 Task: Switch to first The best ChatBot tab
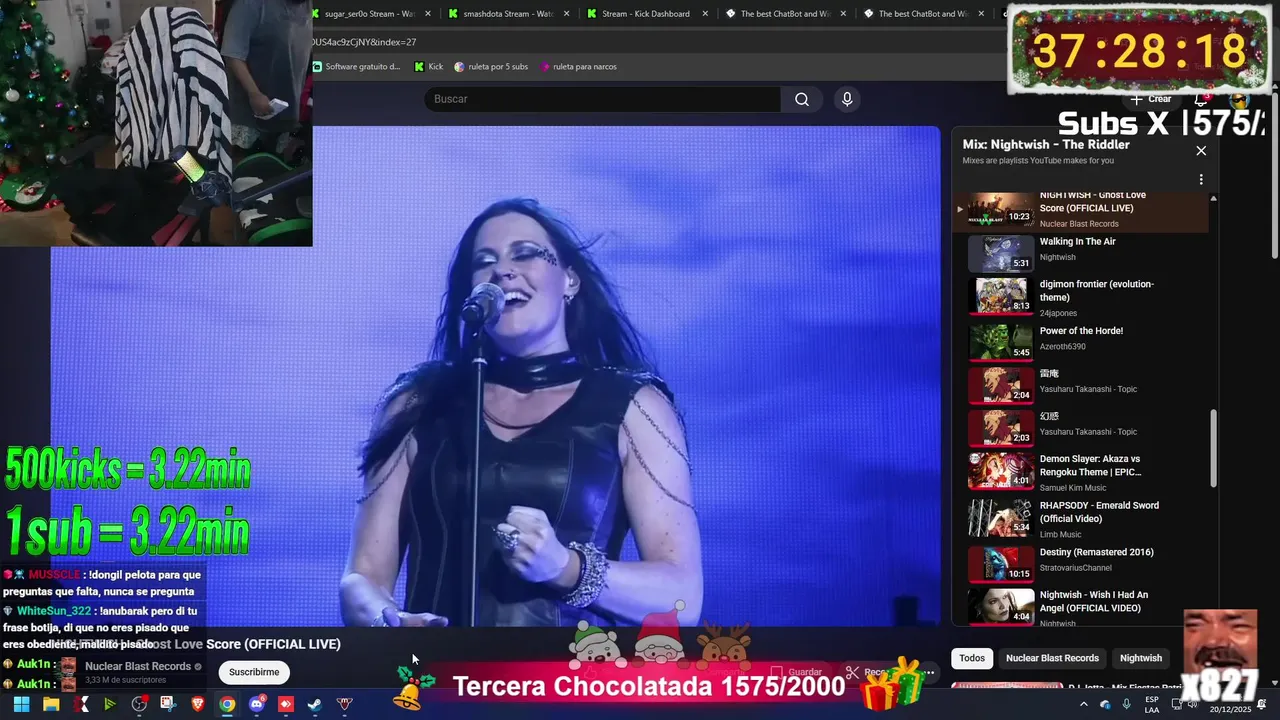(x=785, y=14)
